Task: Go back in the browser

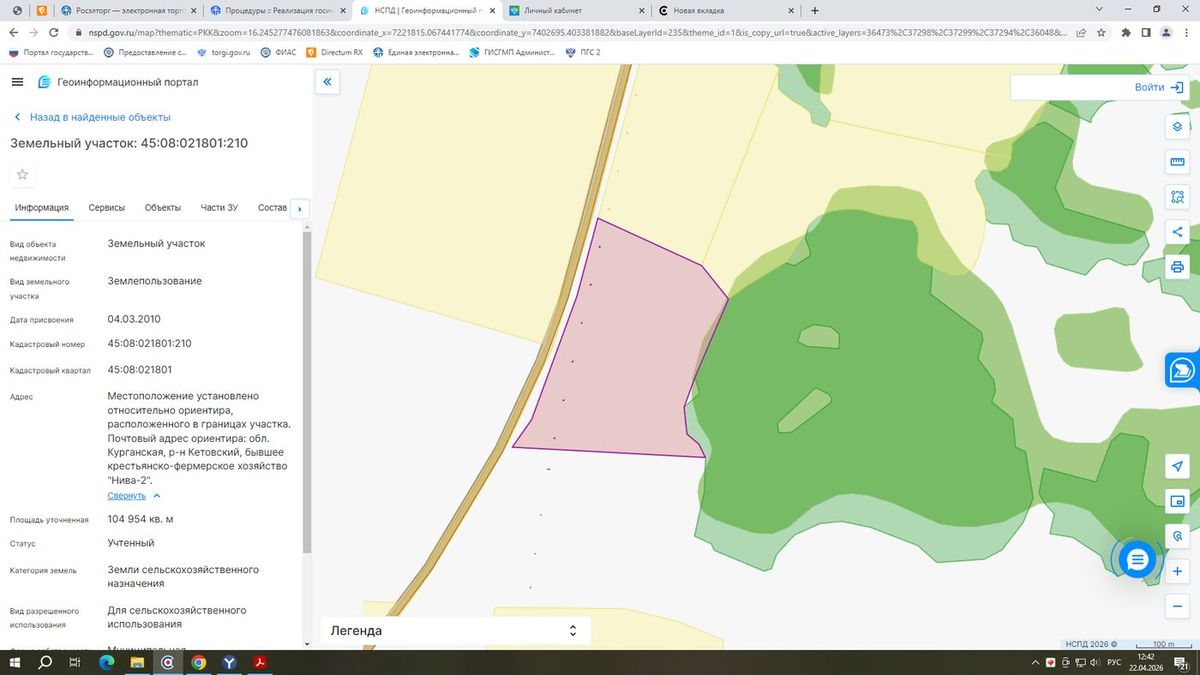Action: point(14,32)
